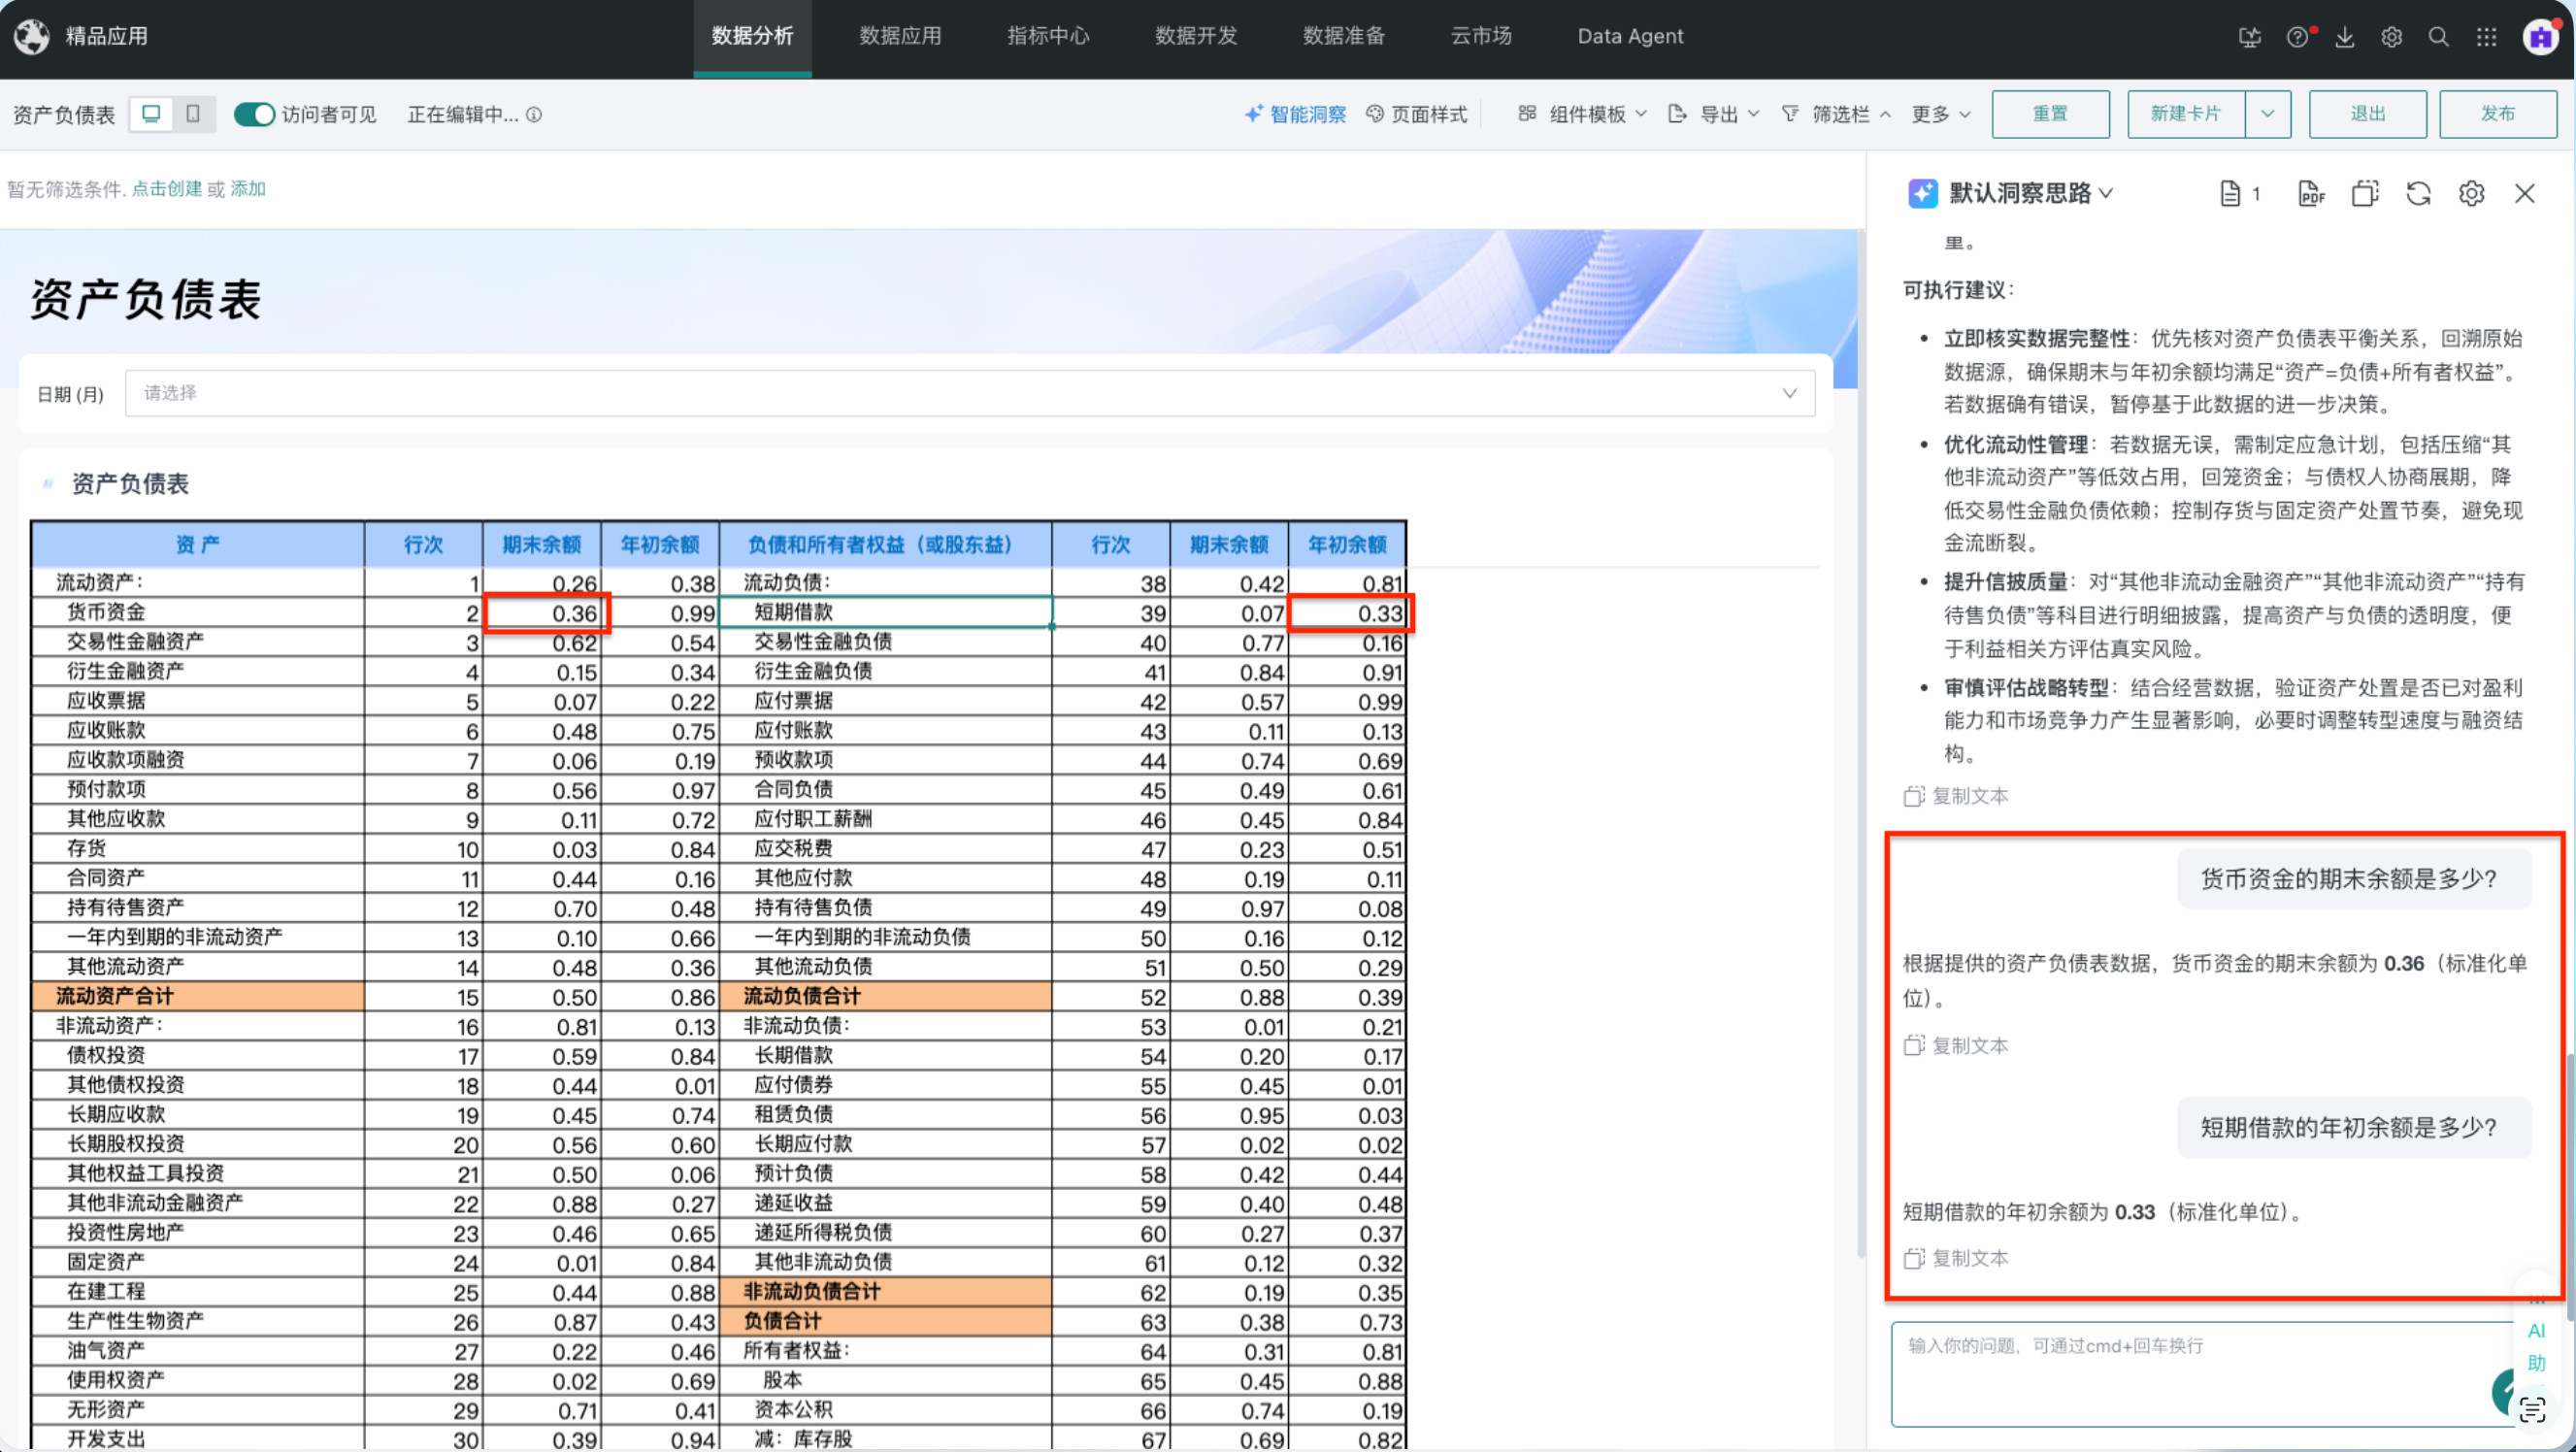2576x1452 pixels.
Task: Click the 负债合计 row label
Action: coord(783,1321)
